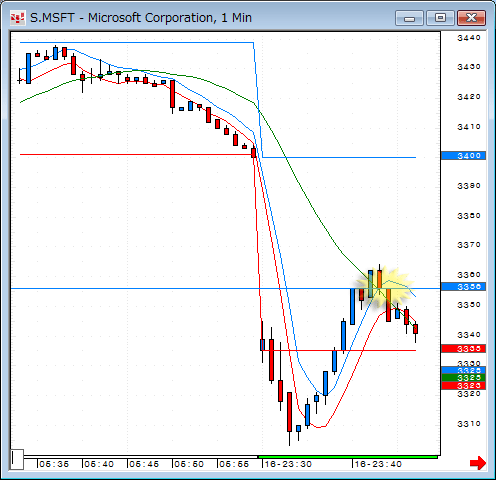Screen dimensions: 496x480
Task: Click the chart application icon in title bar
Action: point(17,17)
